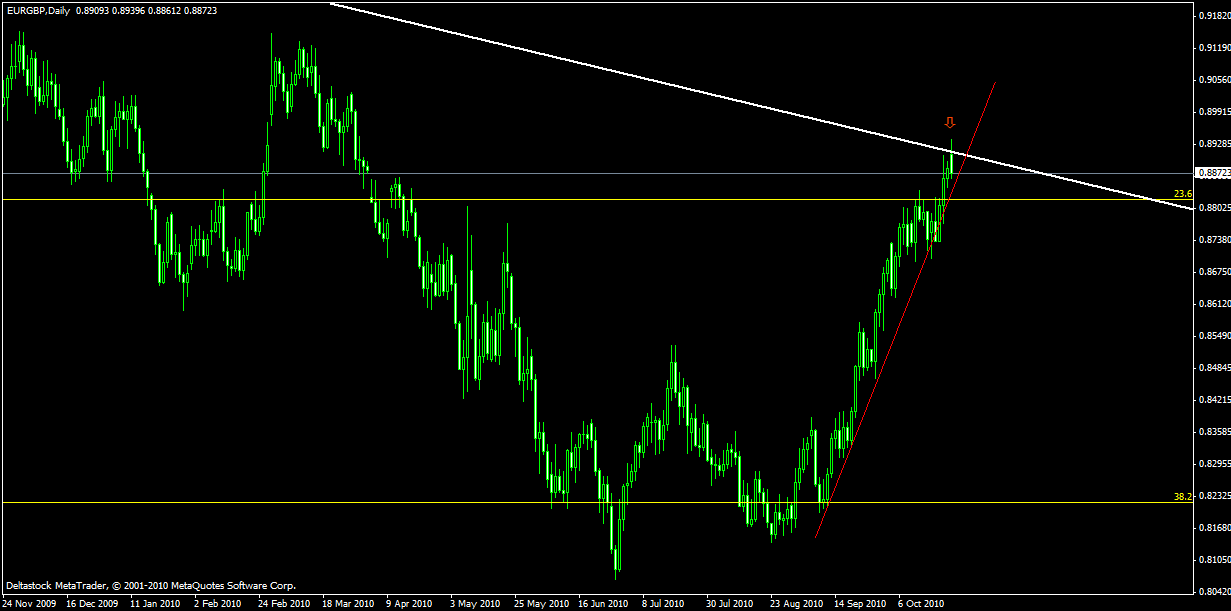This screenshot has width=1231, height=611.
Task: Click the 18 Mar 2010 date label
Action: point(349,604)
